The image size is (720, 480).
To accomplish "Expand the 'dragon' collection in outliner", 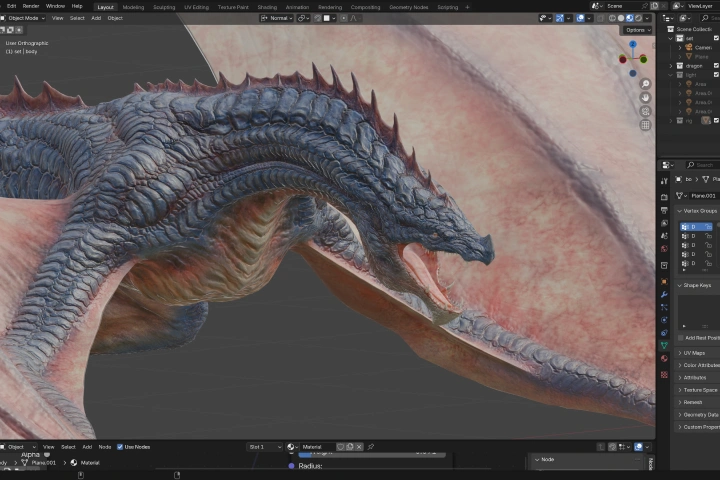I will pos(670,66).
